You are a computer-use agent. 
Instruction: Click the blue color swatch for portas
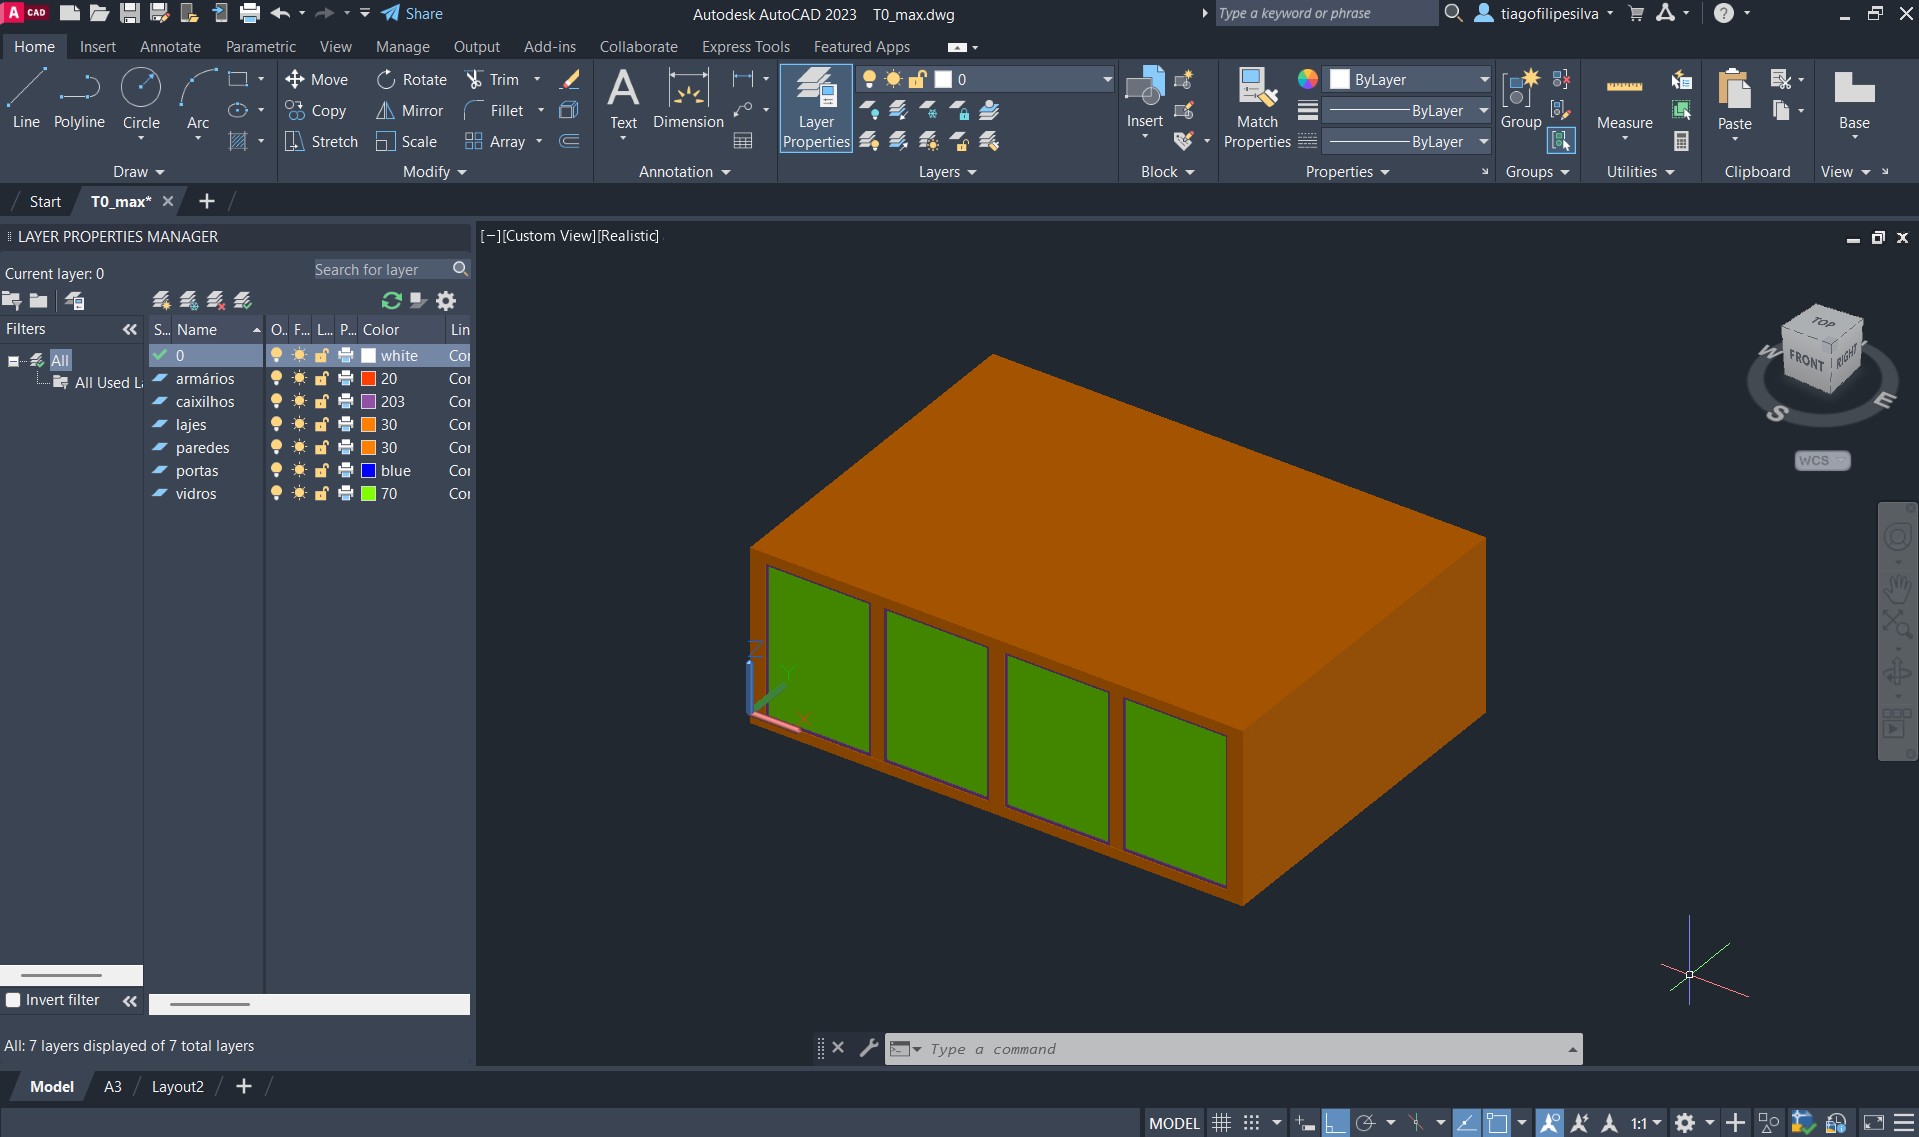pos(369,471)
